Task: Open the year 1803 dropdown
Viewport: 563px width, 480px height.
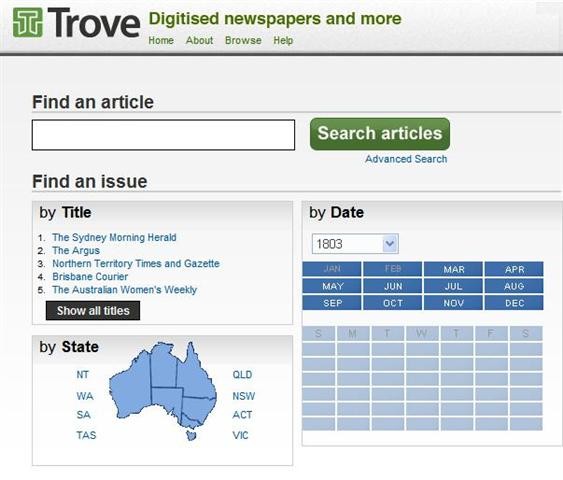Action: pyautogui.click(x=355, y=244)
